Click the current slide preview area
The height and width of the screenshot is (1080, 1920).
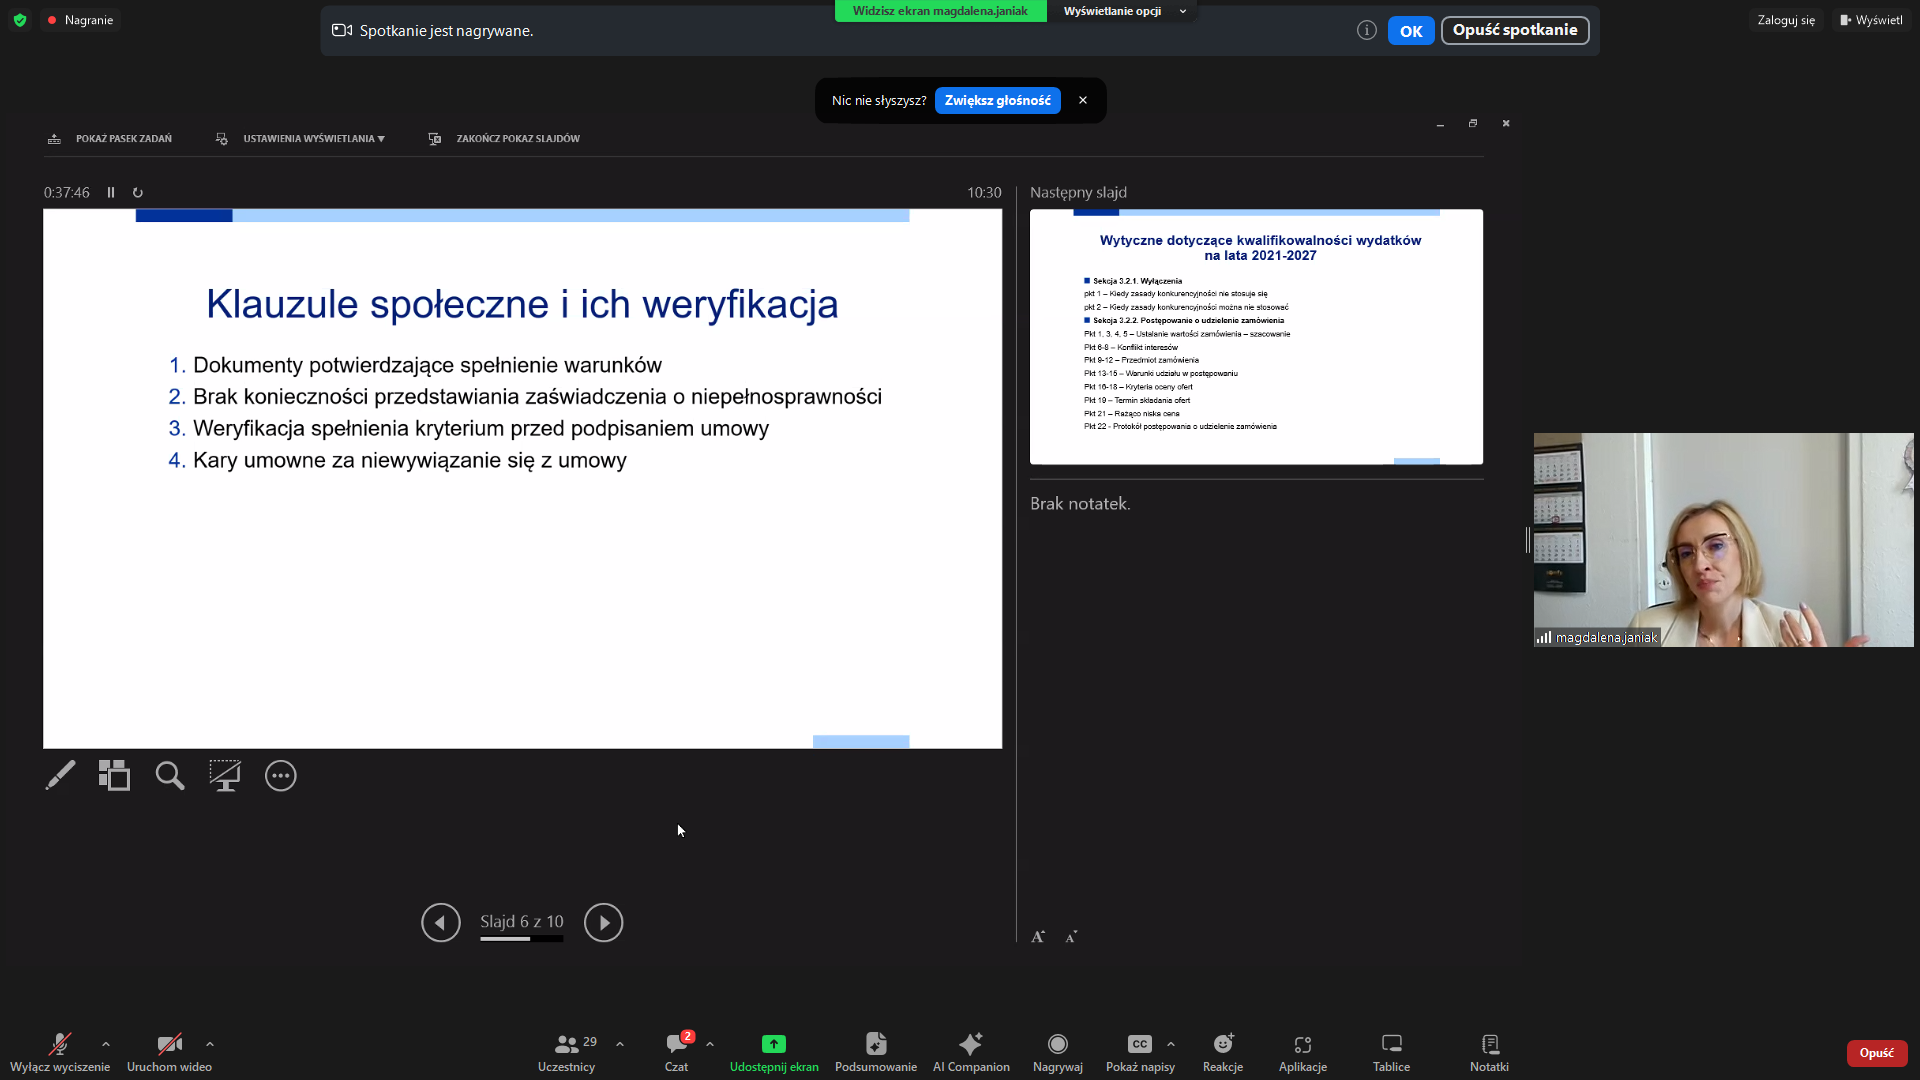click(522, 478)
